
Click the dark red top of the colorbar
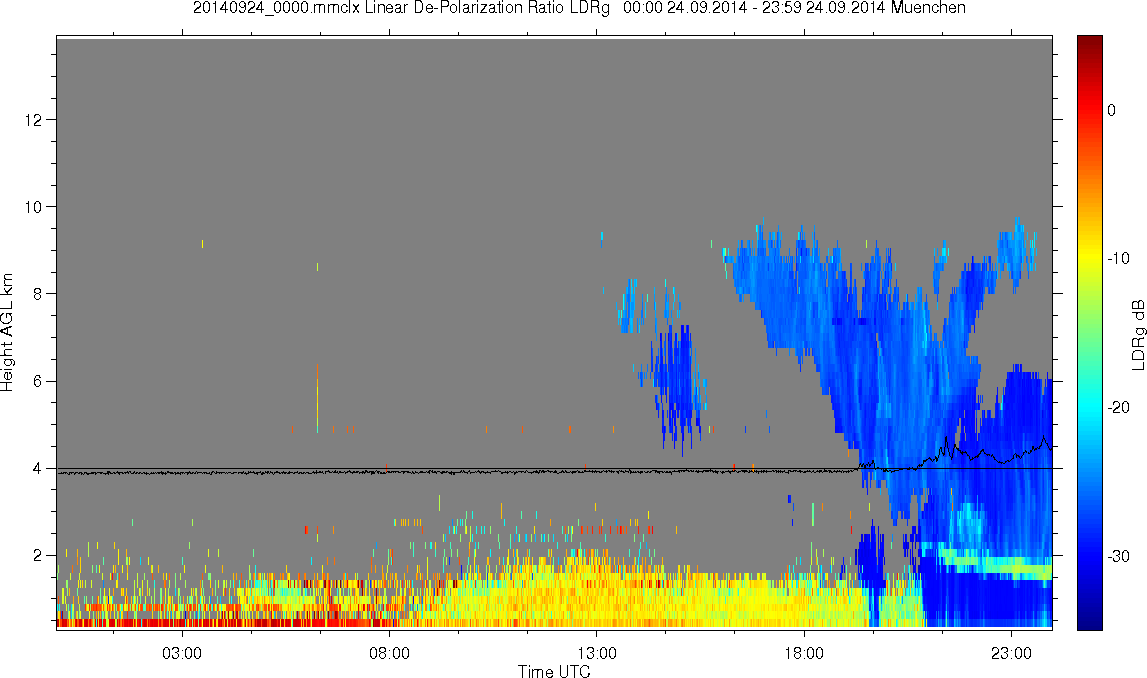click(1089, 44)
